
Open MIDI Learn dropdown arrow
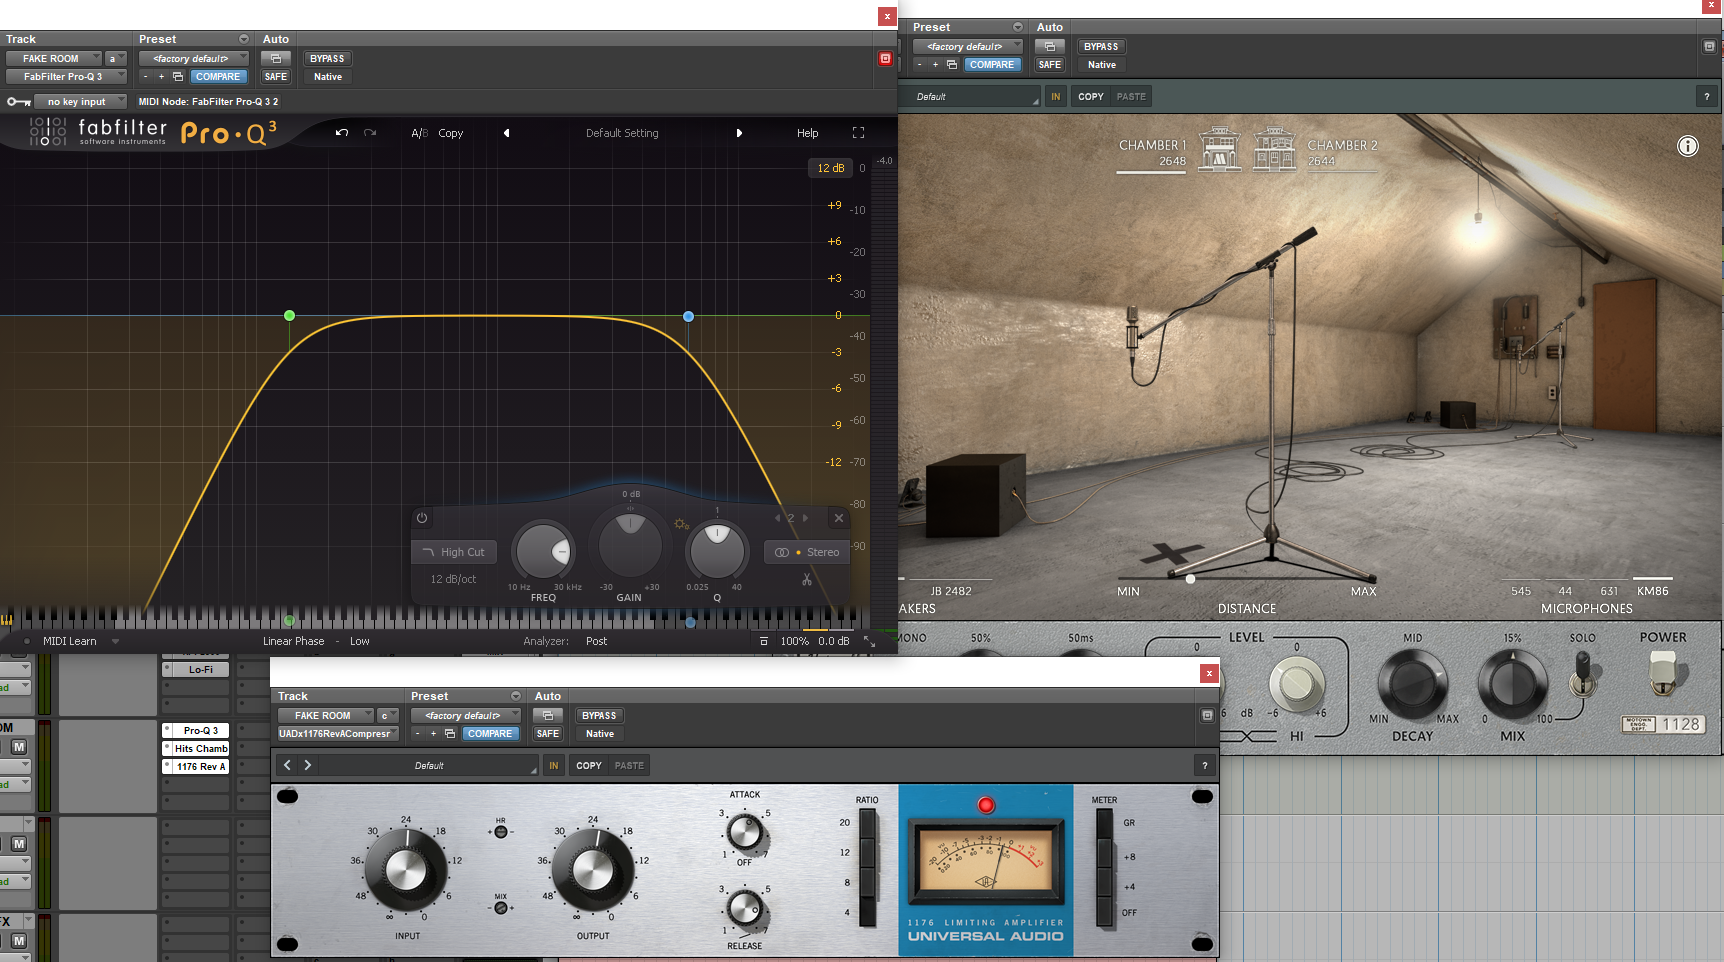[x=116, y=642]
